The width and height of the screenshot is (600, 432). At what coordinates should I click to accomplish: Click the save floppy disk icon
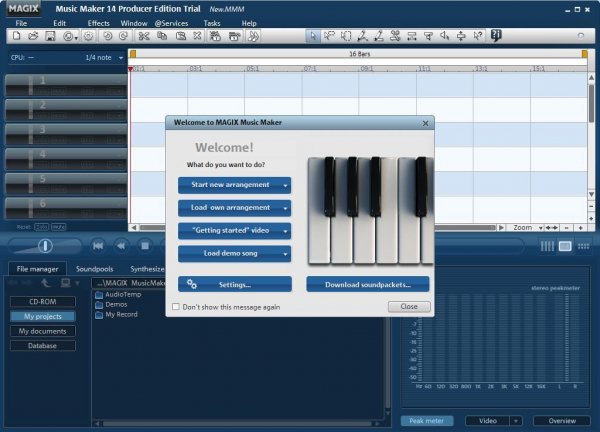[x=50, y=36]
